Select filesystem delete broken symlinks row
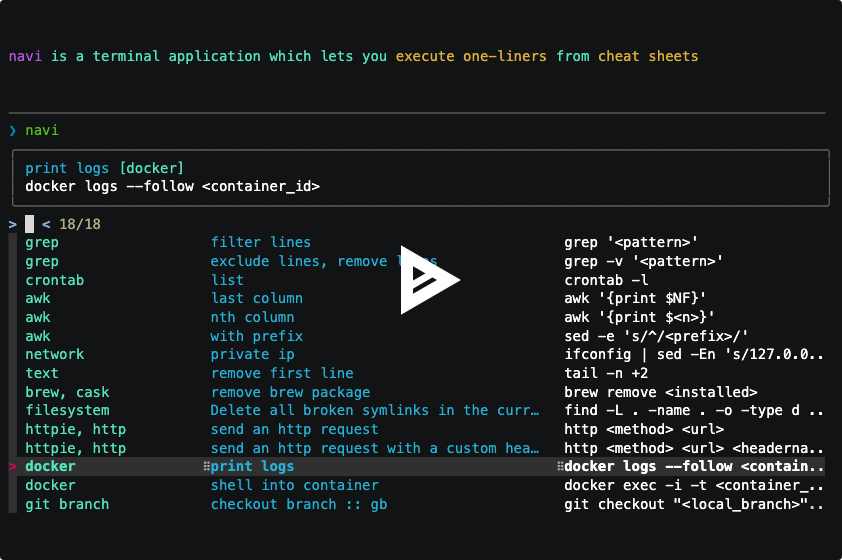This screenshot has width=842, height=560. pyautogui.click(x=375, y=410)
